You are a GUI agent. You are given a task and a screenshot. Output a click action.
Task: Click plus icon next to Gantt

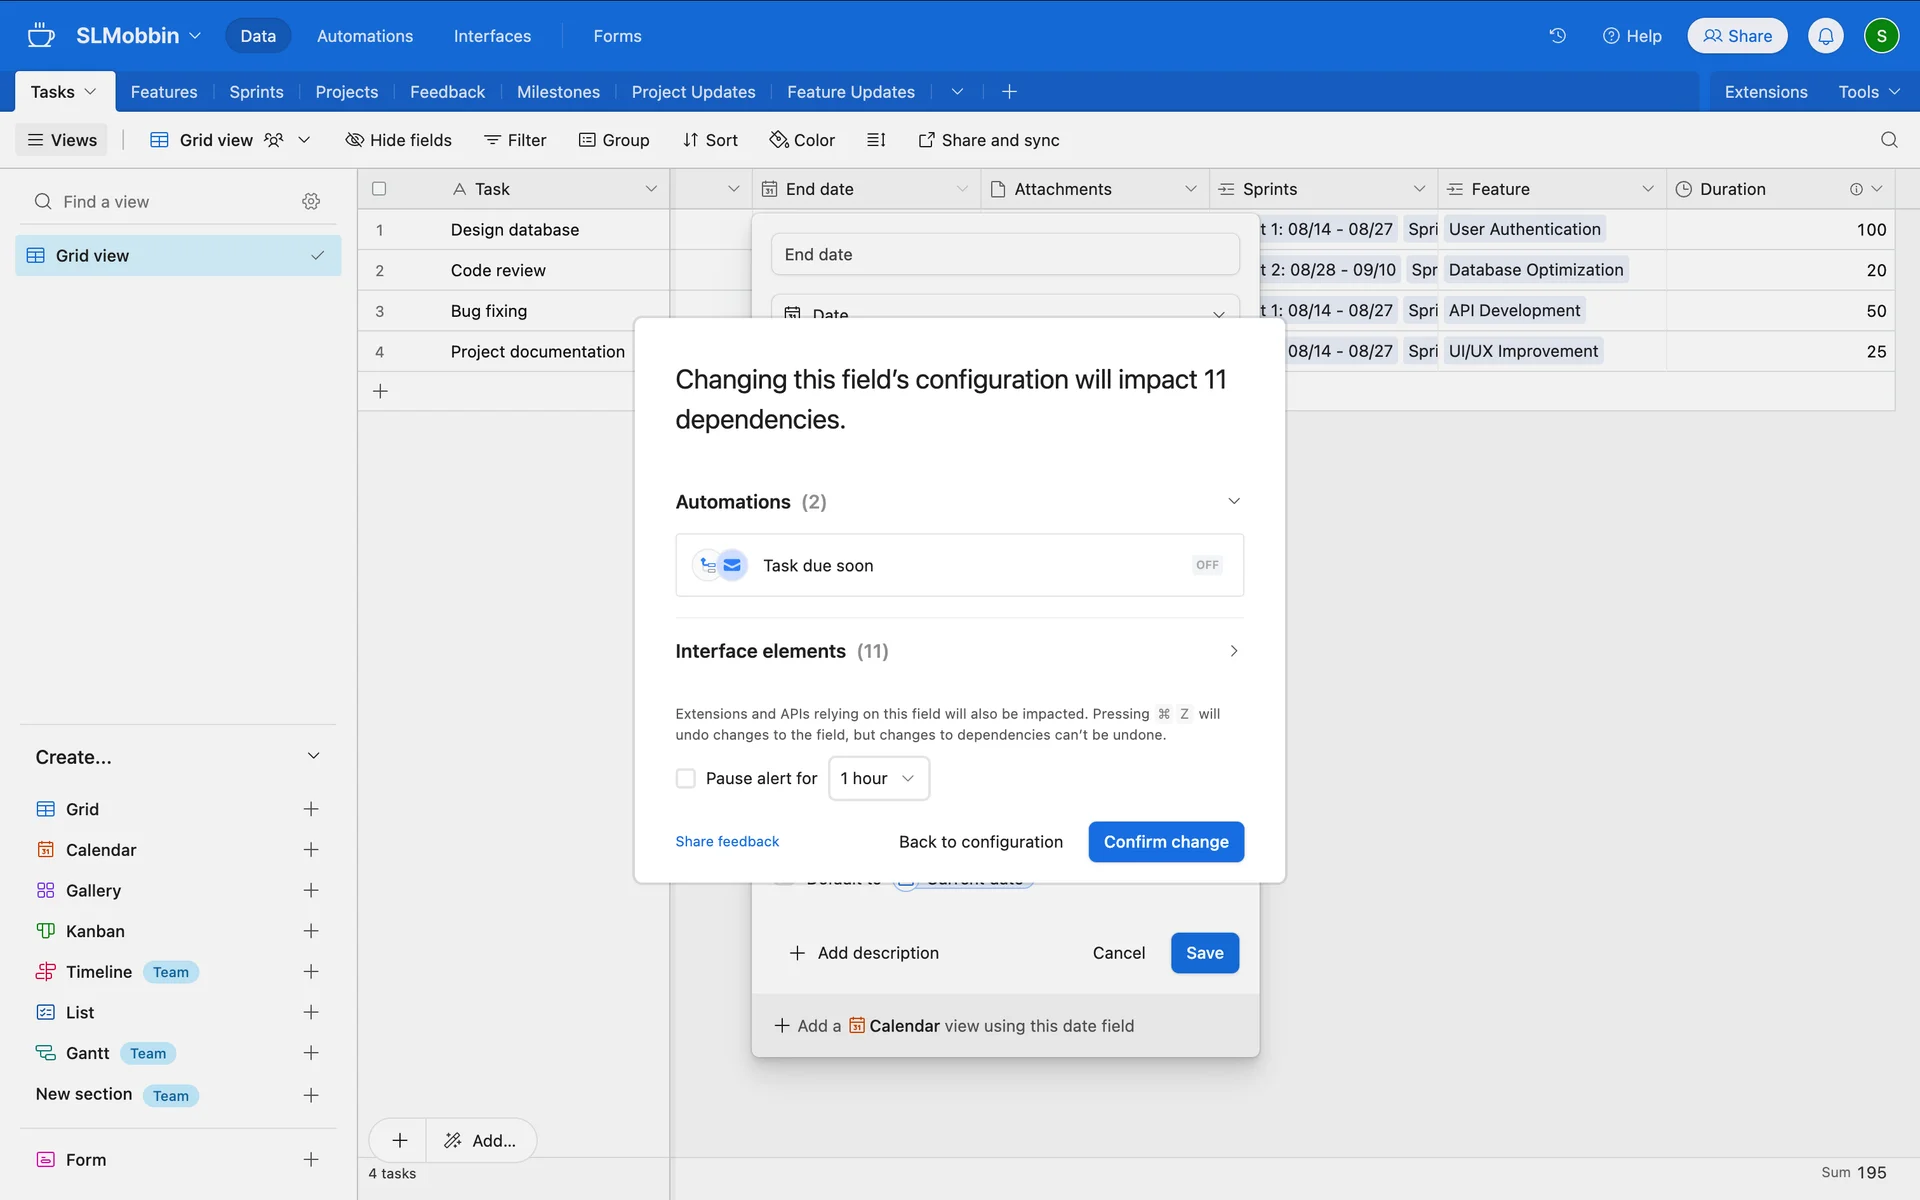(311, 1053)
